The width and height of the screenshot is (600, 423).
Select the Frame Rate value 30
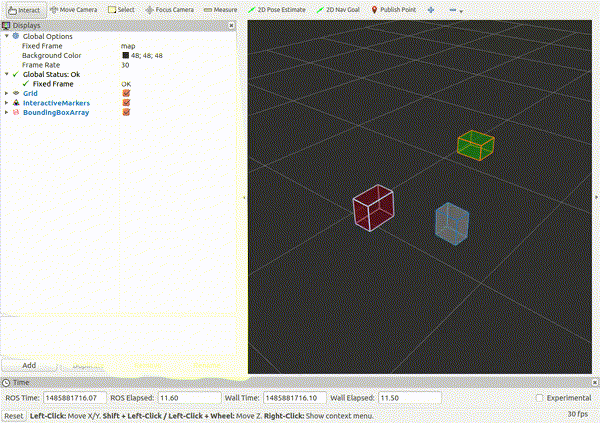point(125,65)
